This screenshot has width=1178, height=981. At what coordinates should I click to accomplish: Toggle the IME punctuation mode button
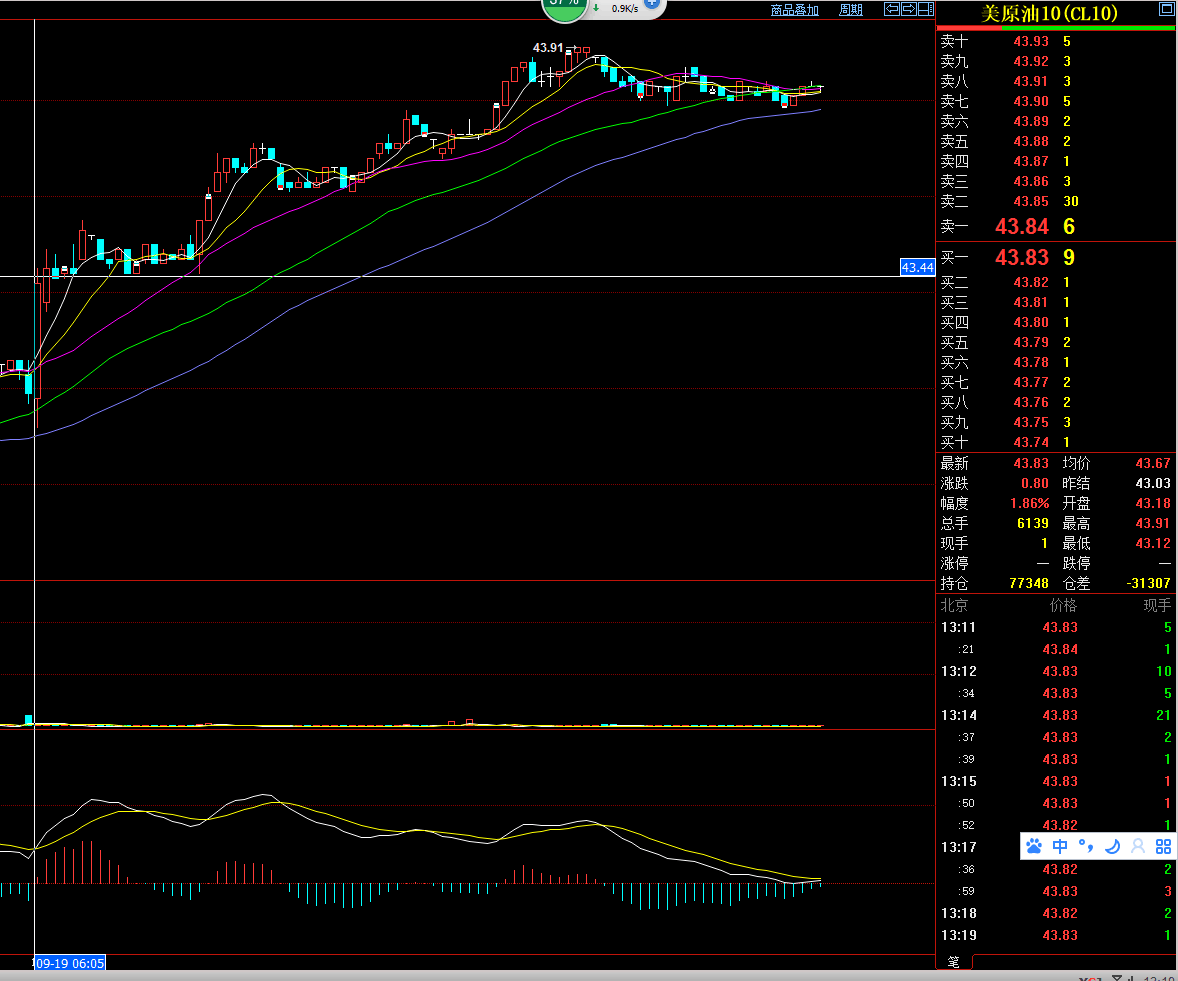click(x=1085, y=847)
